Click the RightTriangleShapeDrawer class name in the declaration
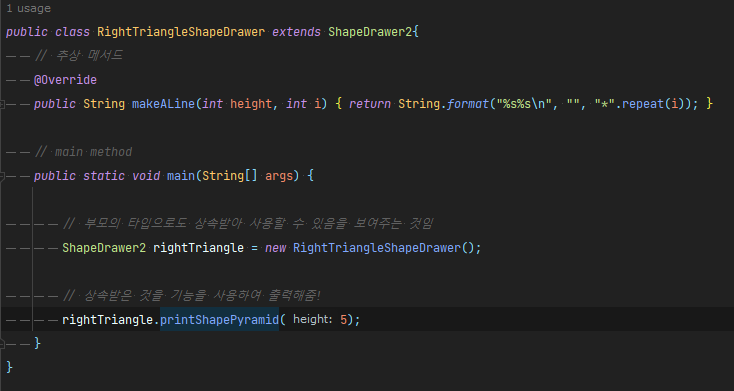 click(181, 32)
